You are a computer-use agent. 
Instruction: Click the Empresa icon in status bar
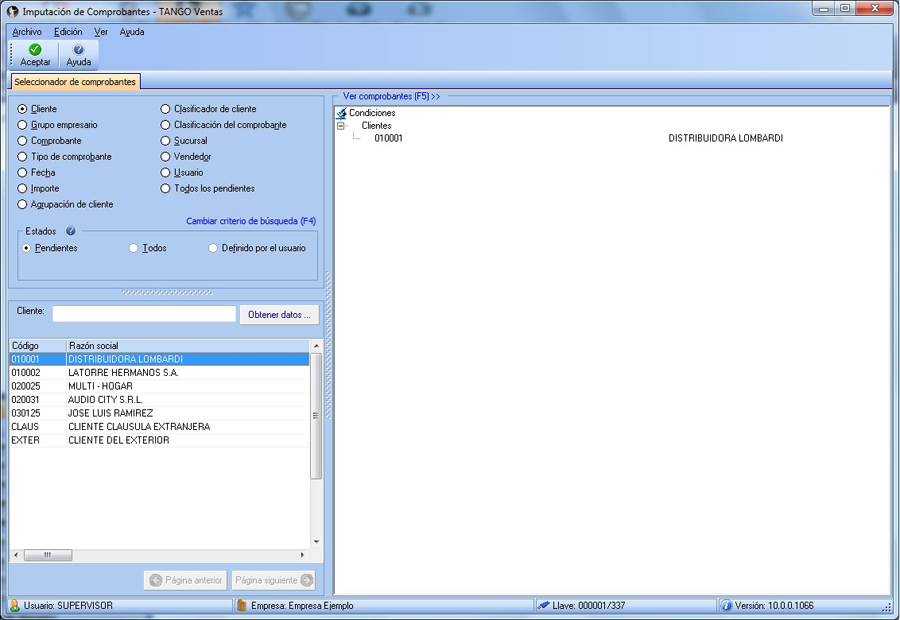click(242, 606)
